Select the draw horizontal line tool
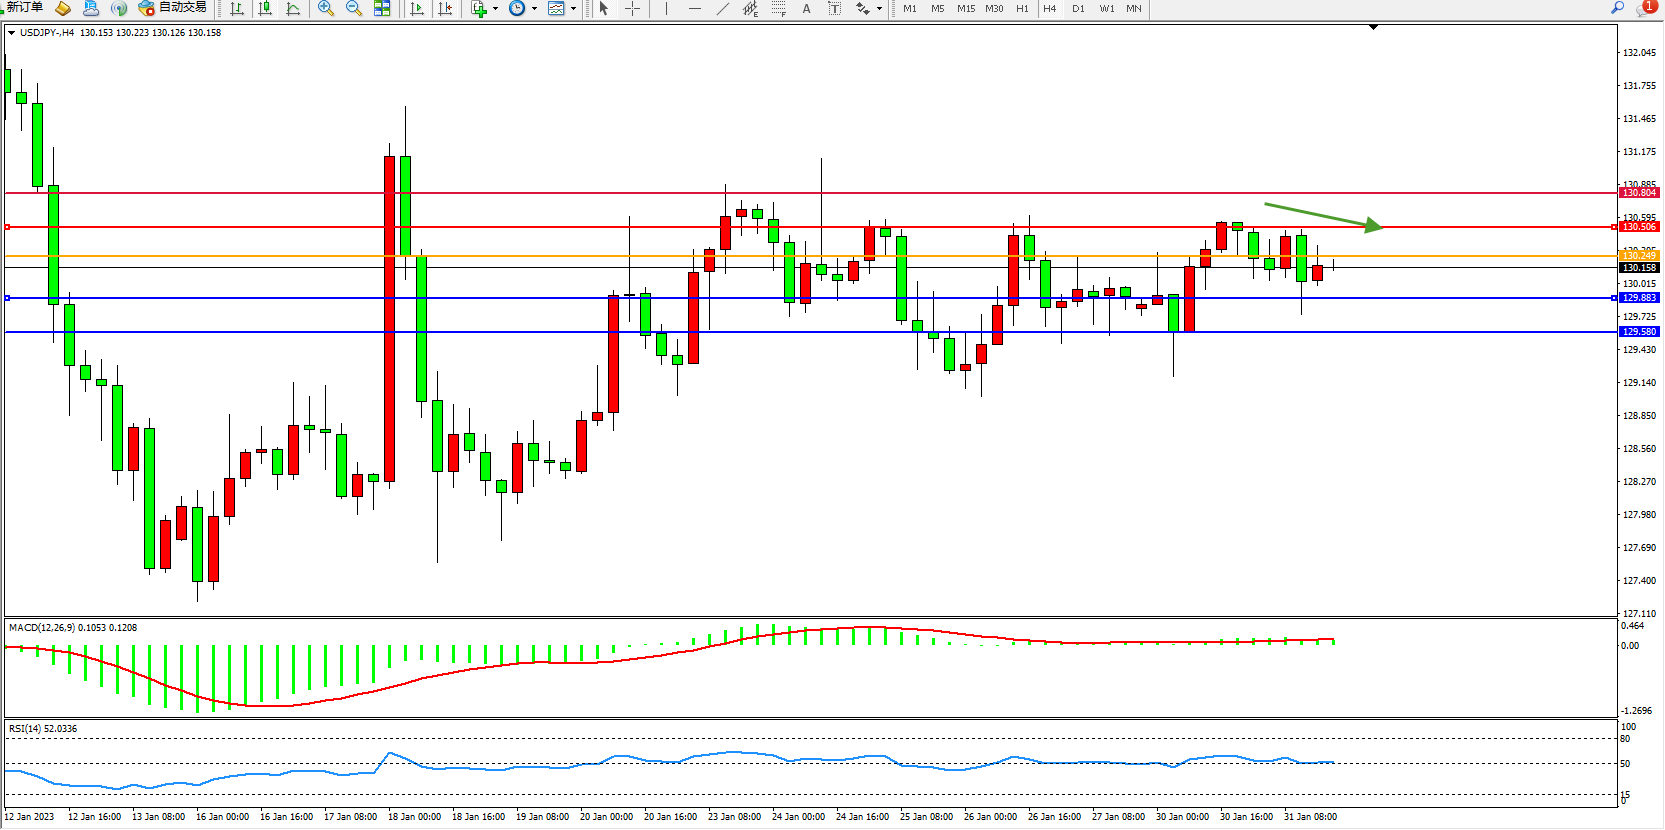Screen dimensions: 1665x830 [695, 8]
